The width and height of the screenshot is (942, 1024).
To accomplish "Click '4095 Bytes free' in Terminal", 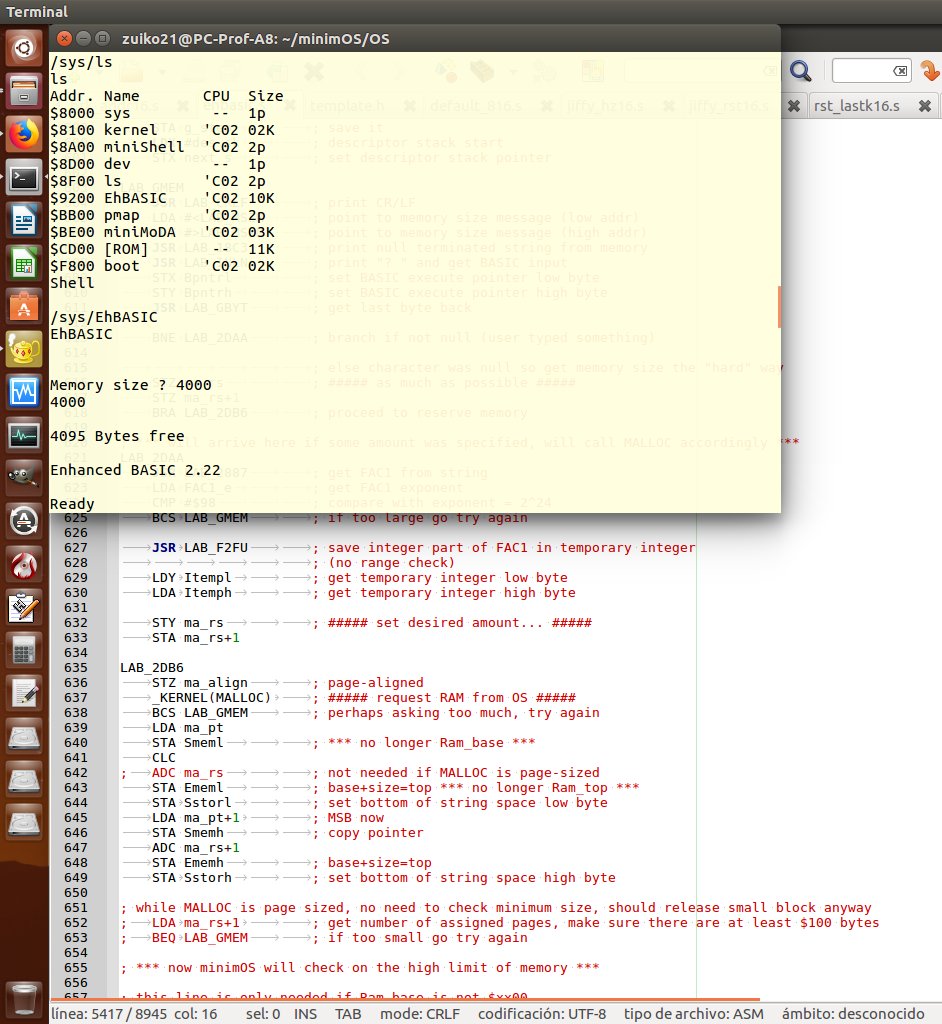I will (x=118, y=436).
